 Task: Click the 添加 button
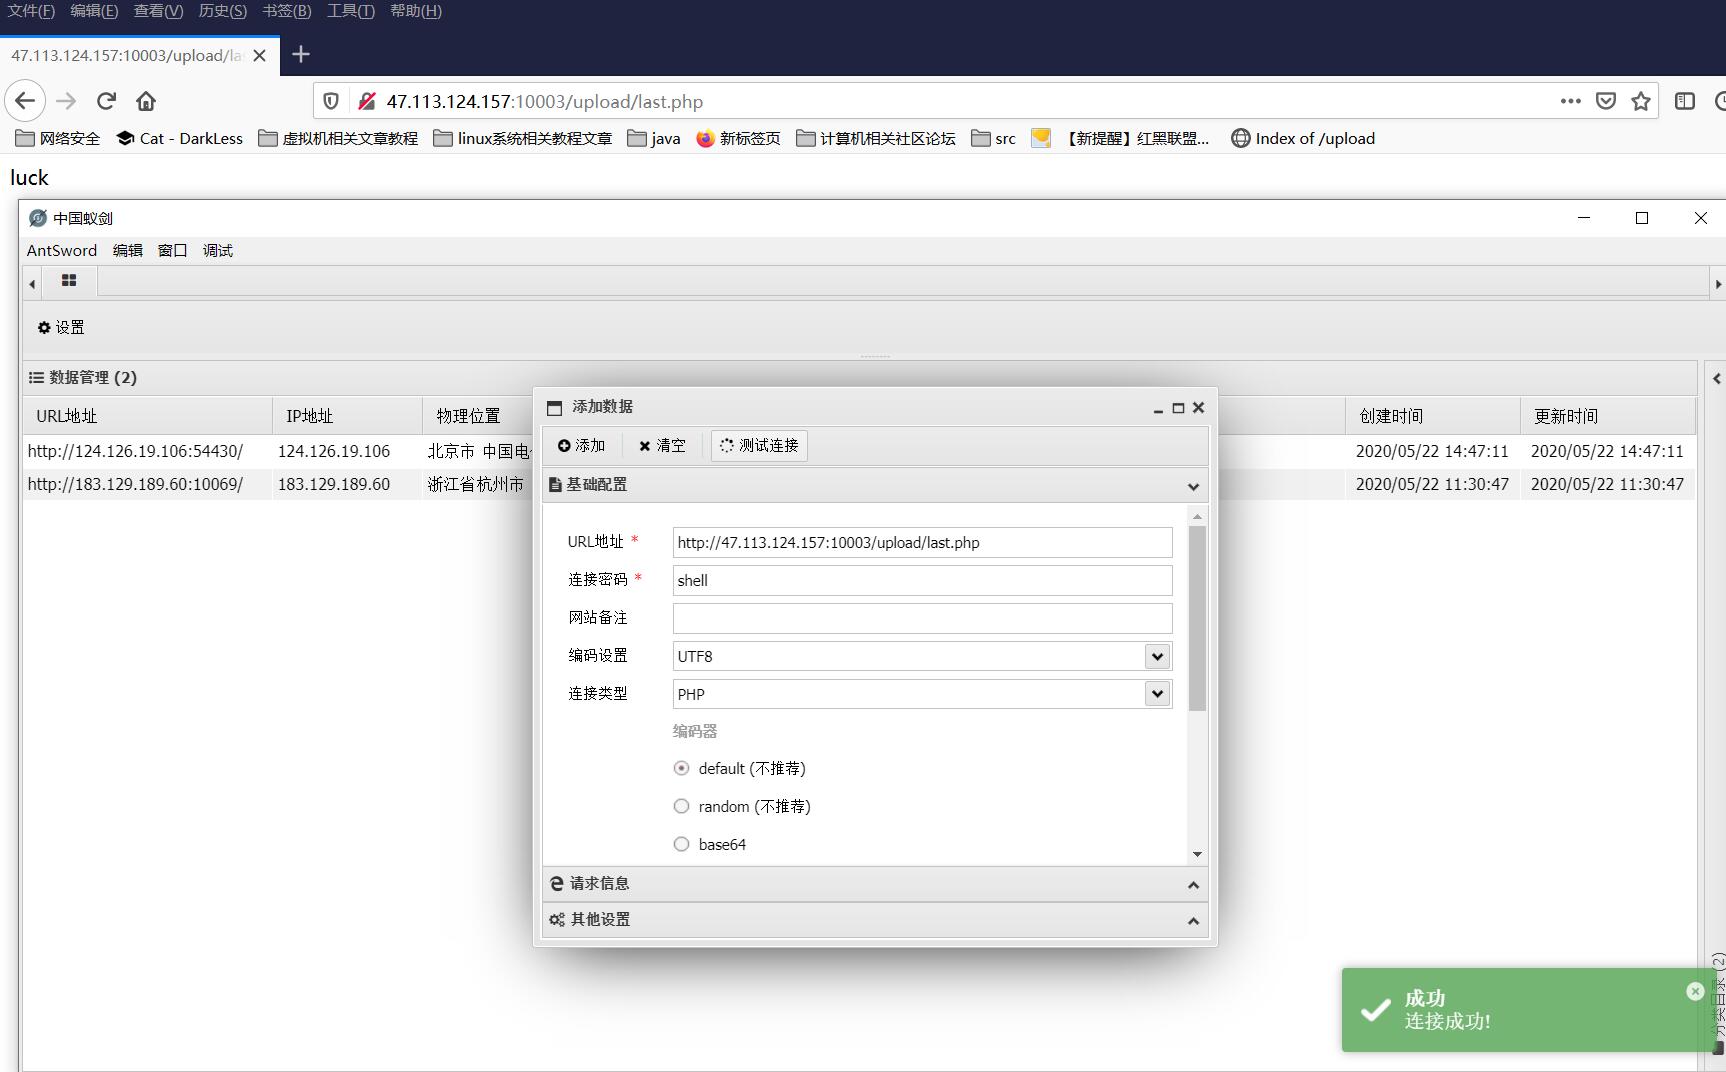(x=582, y=445)
